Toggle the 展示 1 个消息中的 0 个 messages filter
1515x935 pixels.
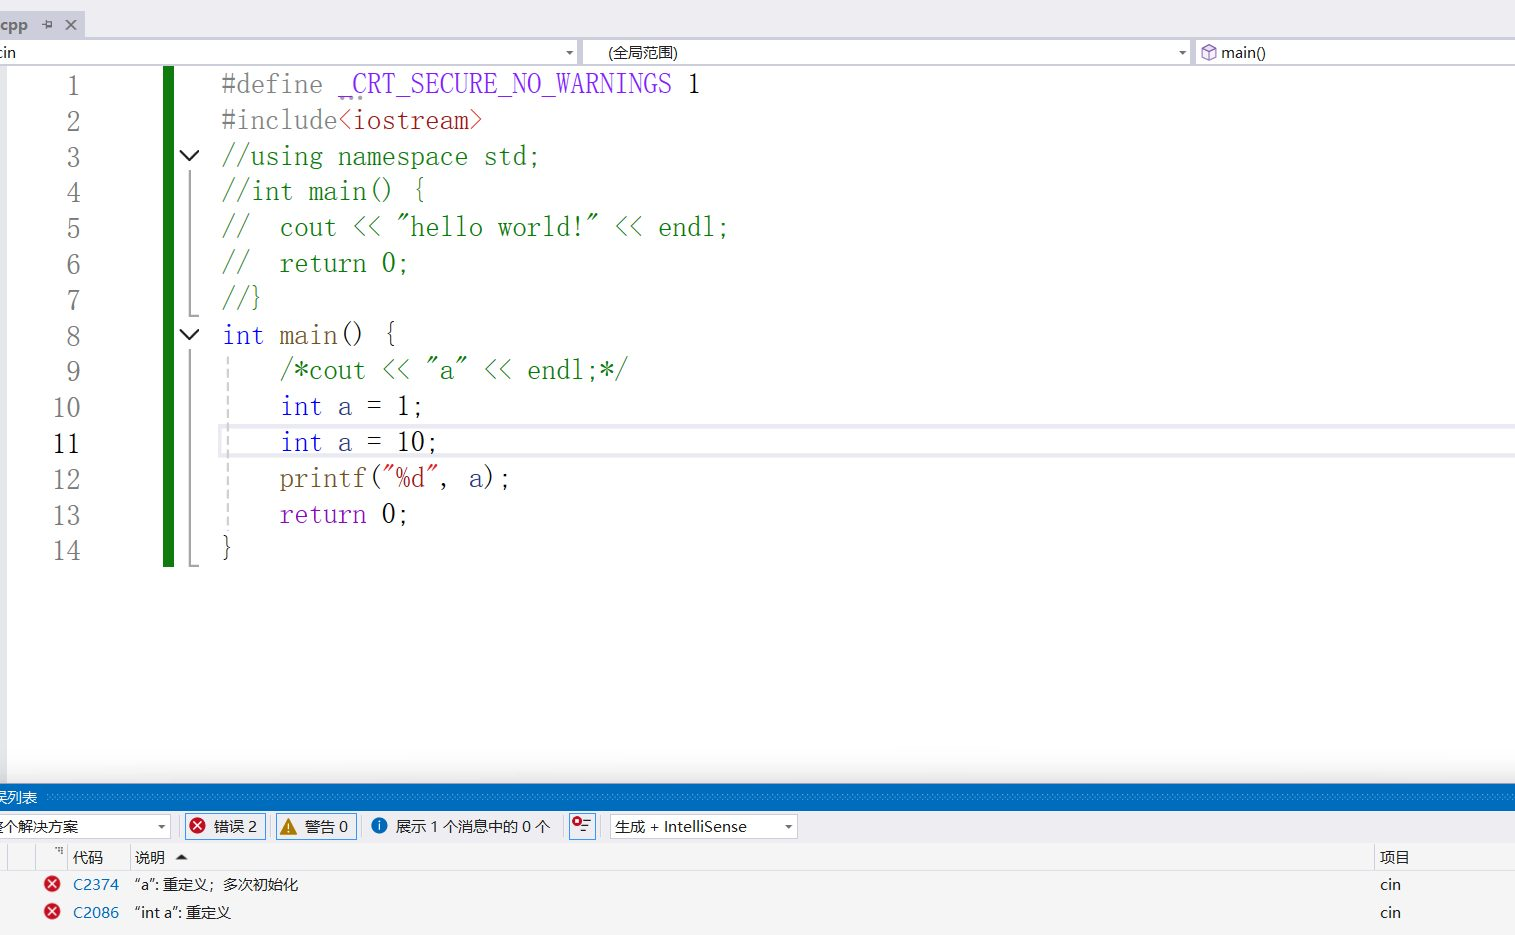pyautogui.click(x=461, y=826)
